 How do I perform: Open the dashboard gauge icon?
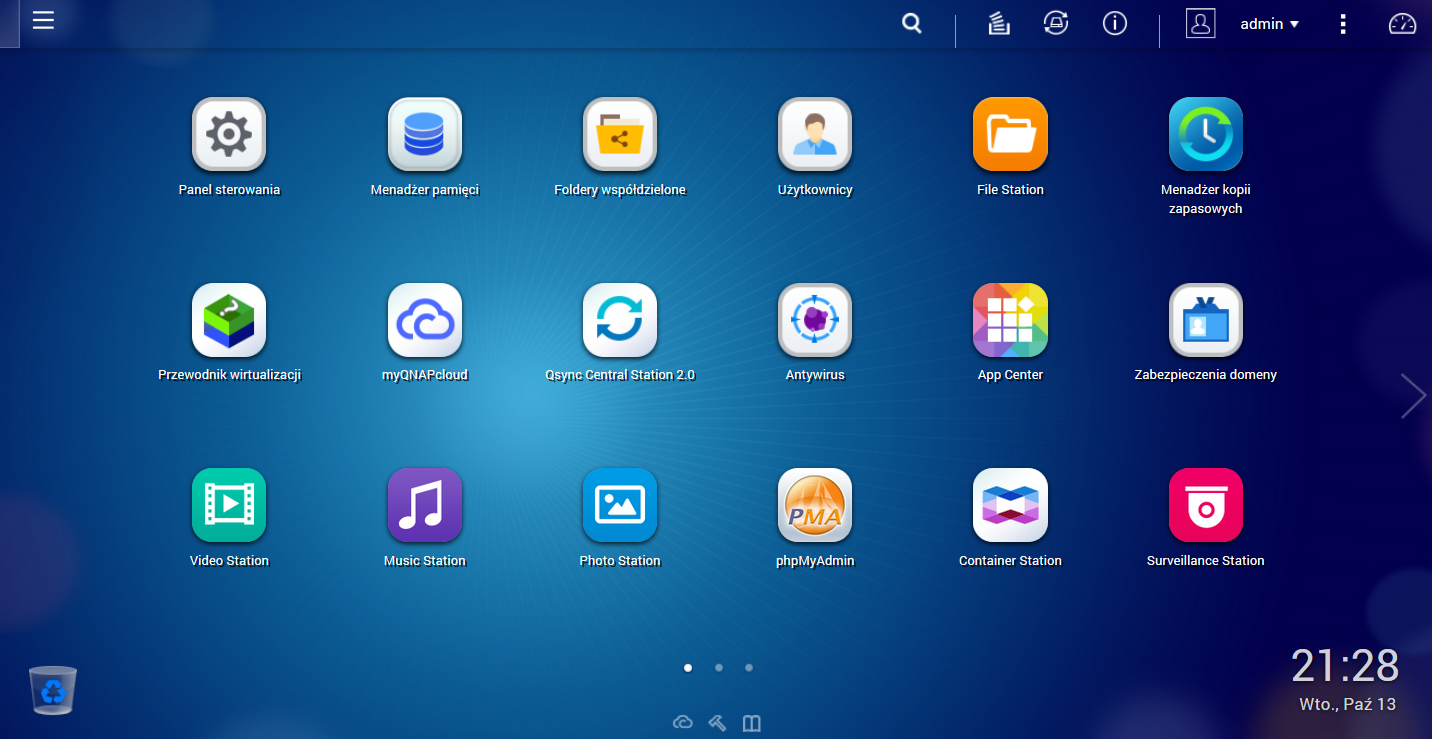coord(1403,24)
